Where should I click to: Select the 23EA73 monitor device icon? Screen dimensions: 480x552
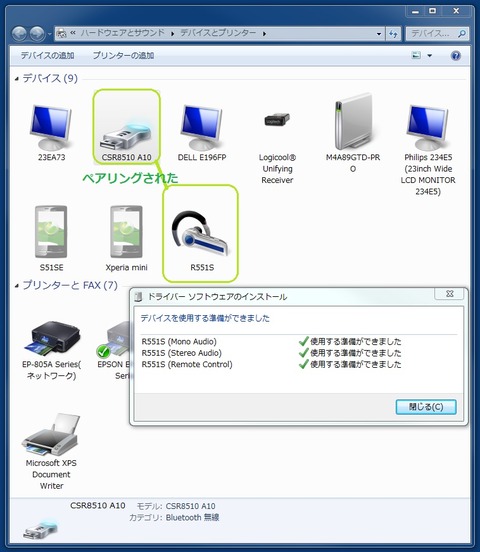51,127
